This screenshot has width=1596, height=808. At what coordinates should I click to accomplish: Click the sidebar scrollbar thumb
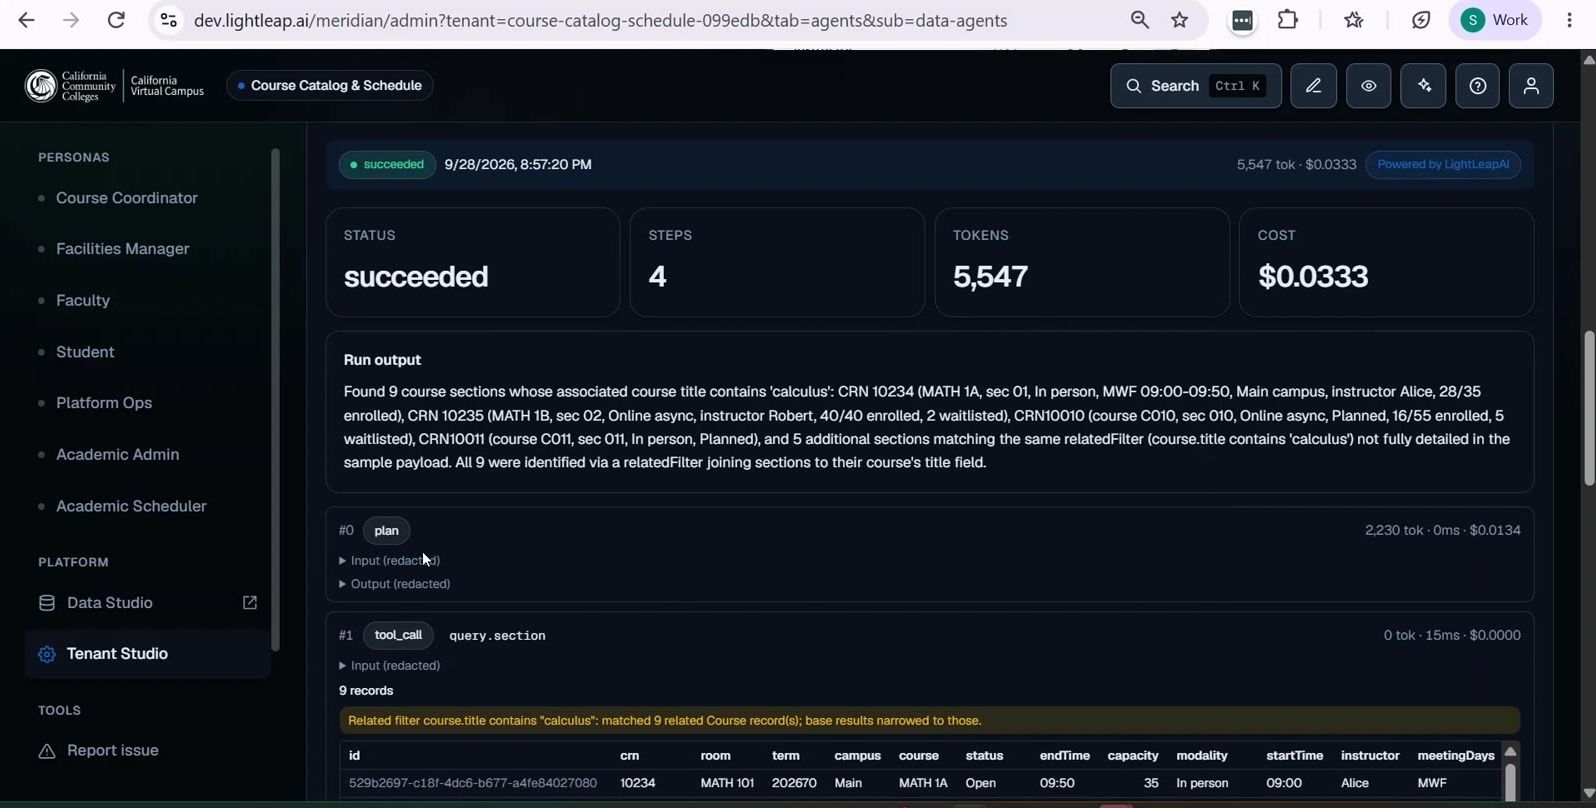(x=275, y=400)
